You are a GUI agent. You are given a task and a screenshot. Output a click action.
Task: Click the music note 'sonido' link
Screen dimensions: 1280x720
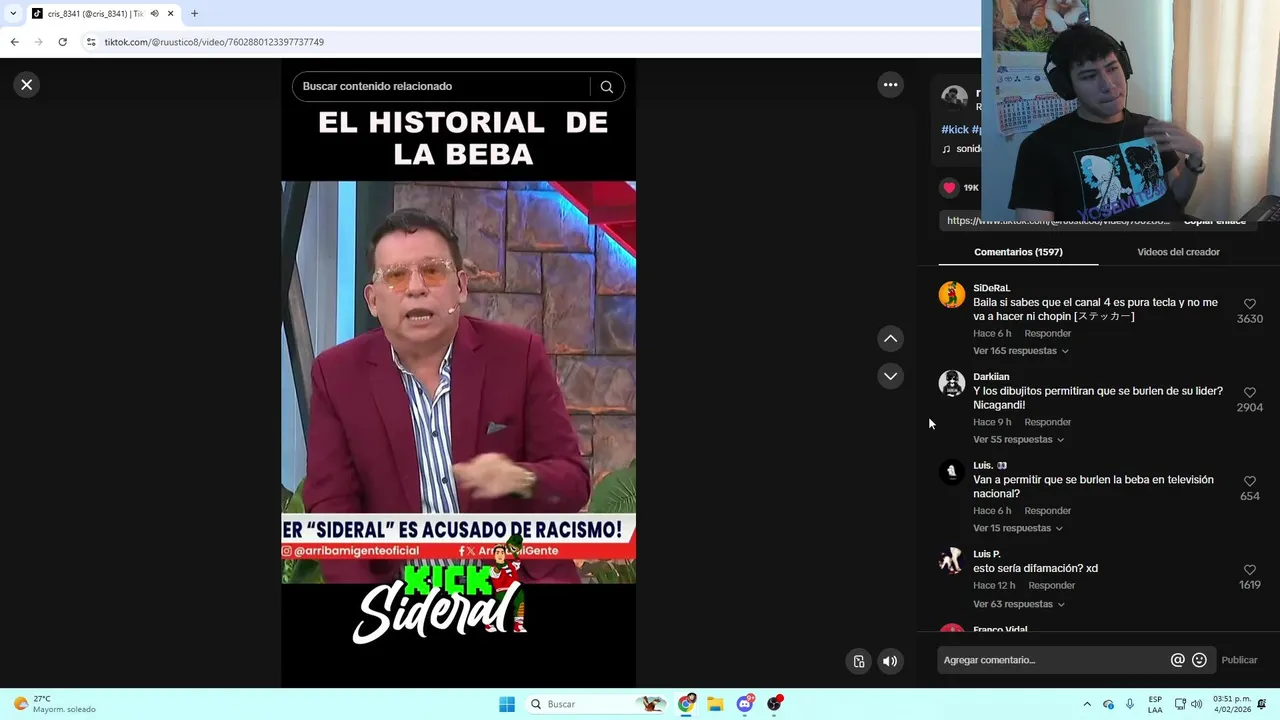point(962,149)
